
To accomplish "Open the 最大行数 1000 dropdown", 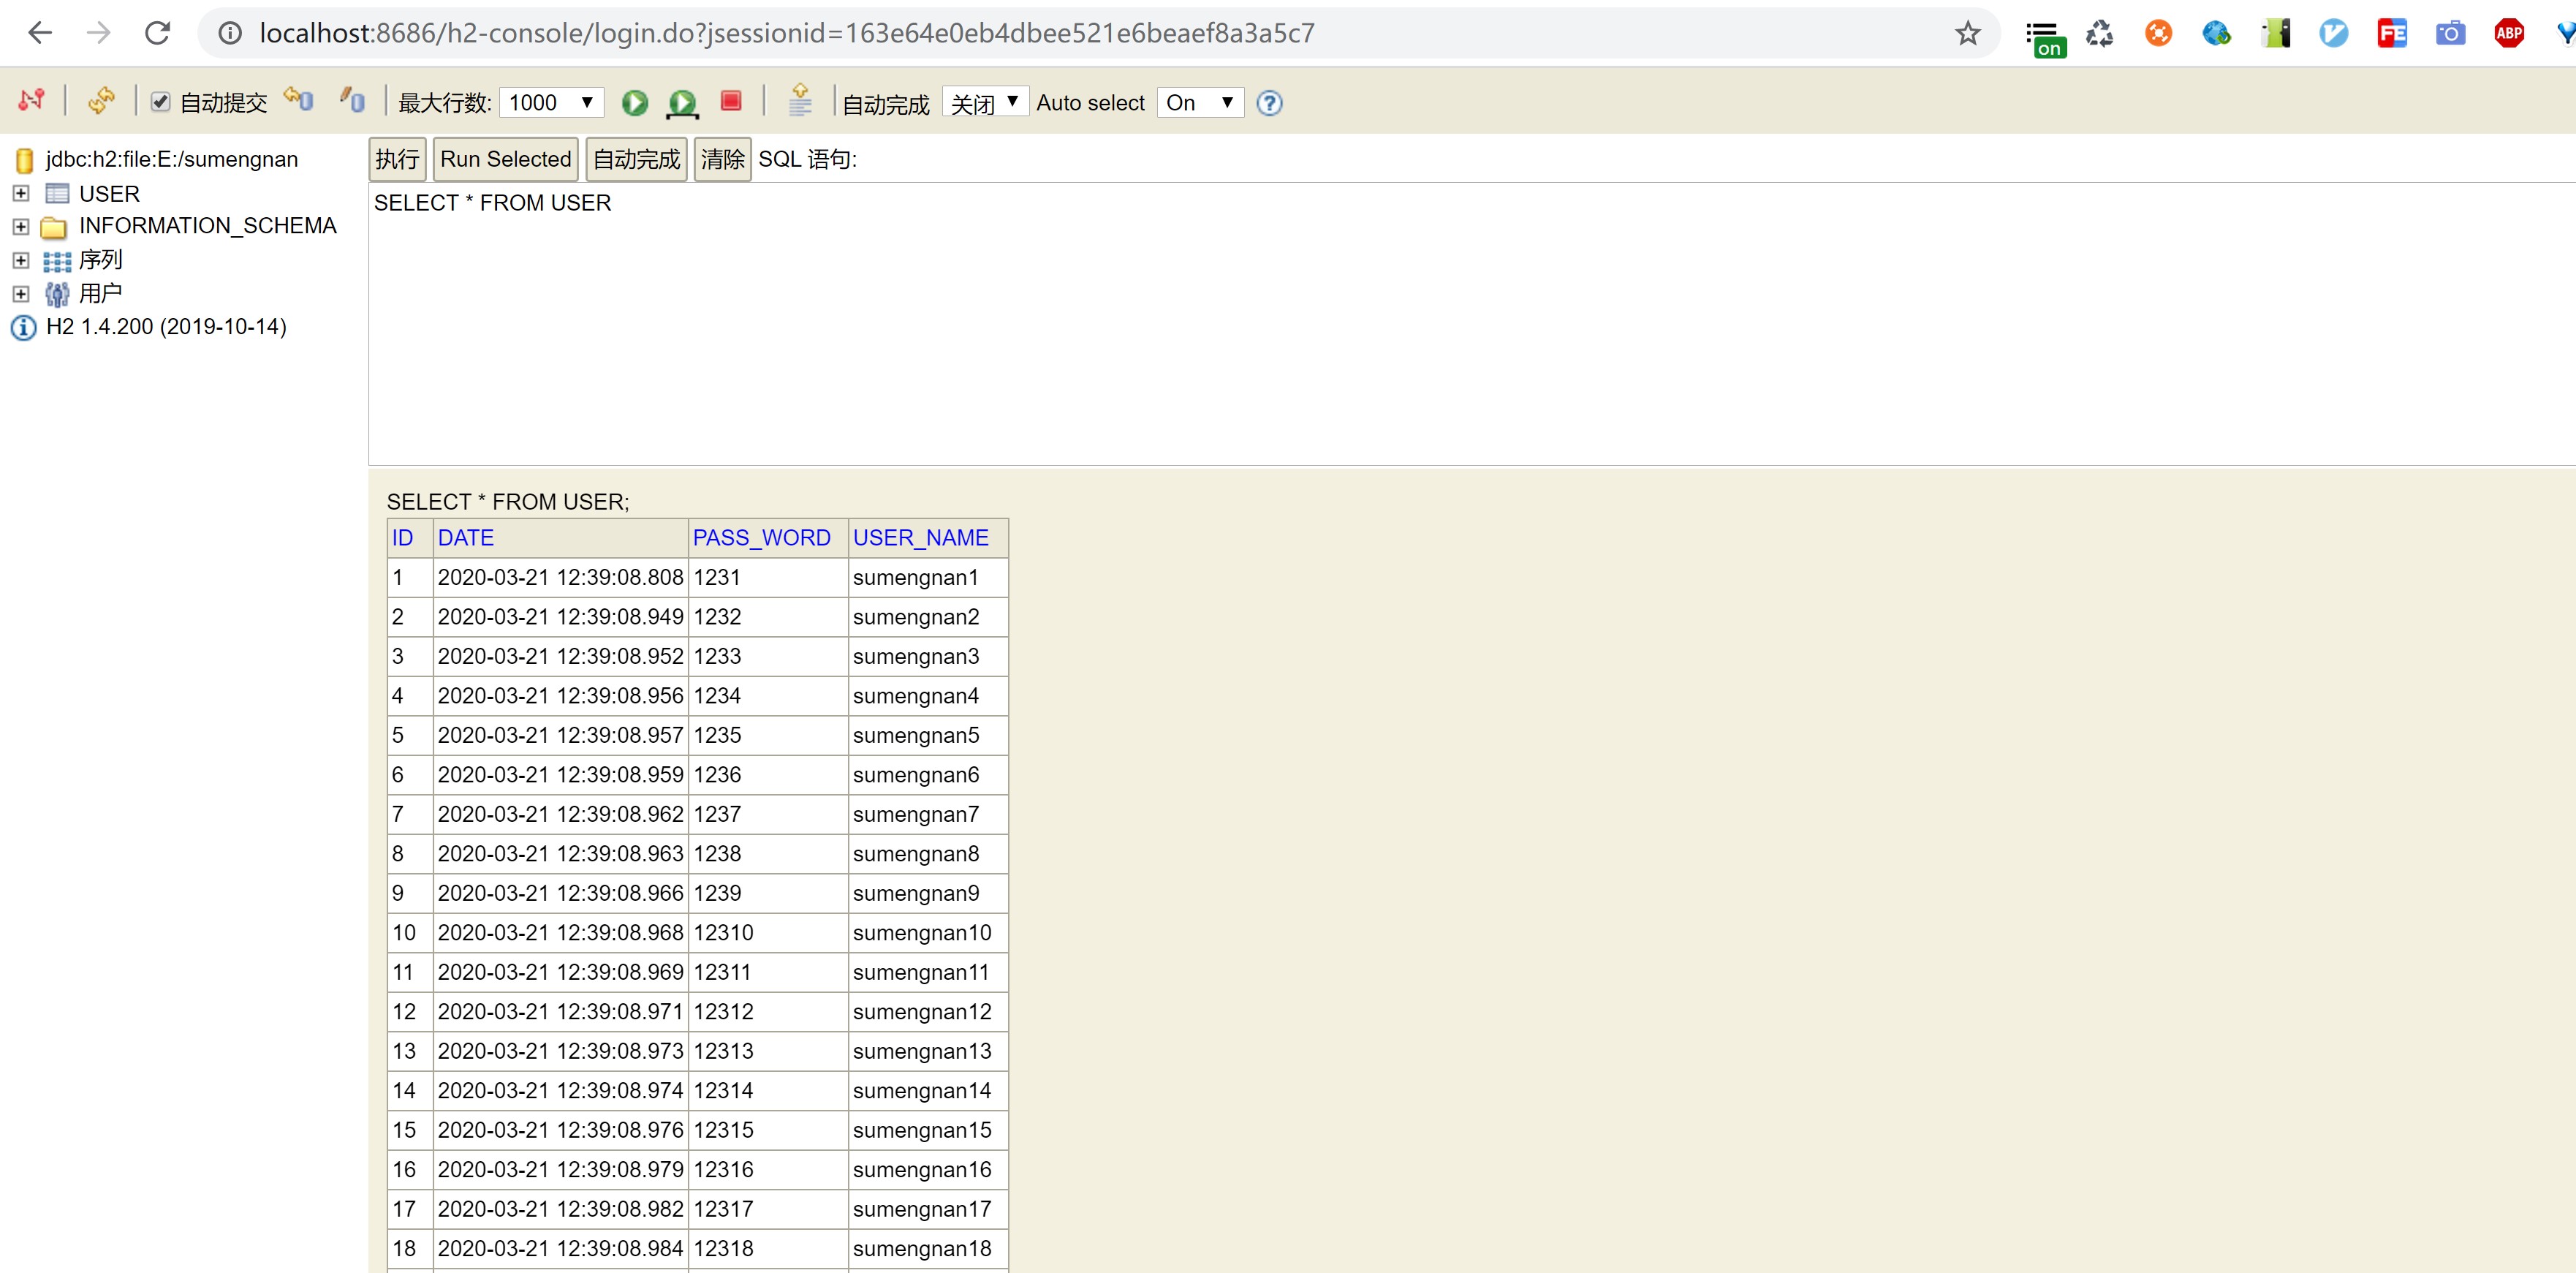I will pyautogui.click(x=551, y=102).
